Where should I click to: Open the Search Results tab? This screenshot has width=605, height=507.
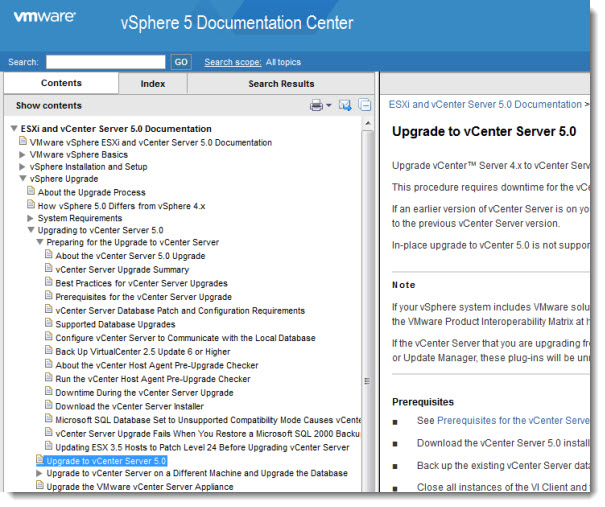point(283,84)
